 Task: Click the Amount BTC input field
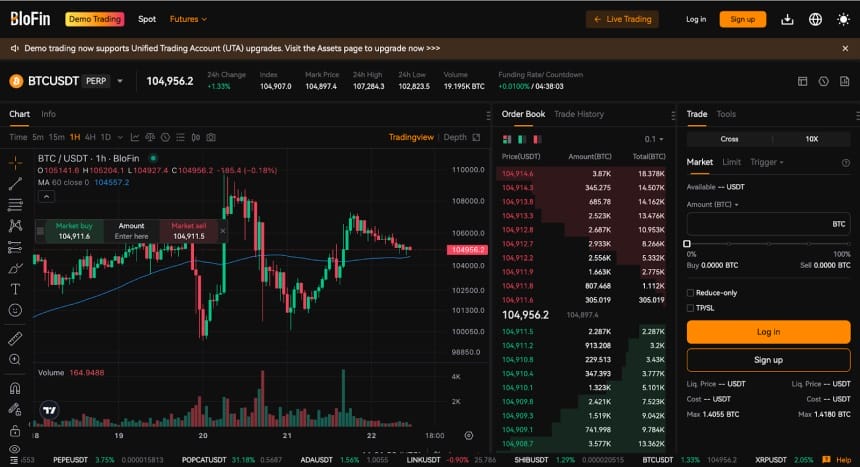pyautogui.click(x=768, y=224)
